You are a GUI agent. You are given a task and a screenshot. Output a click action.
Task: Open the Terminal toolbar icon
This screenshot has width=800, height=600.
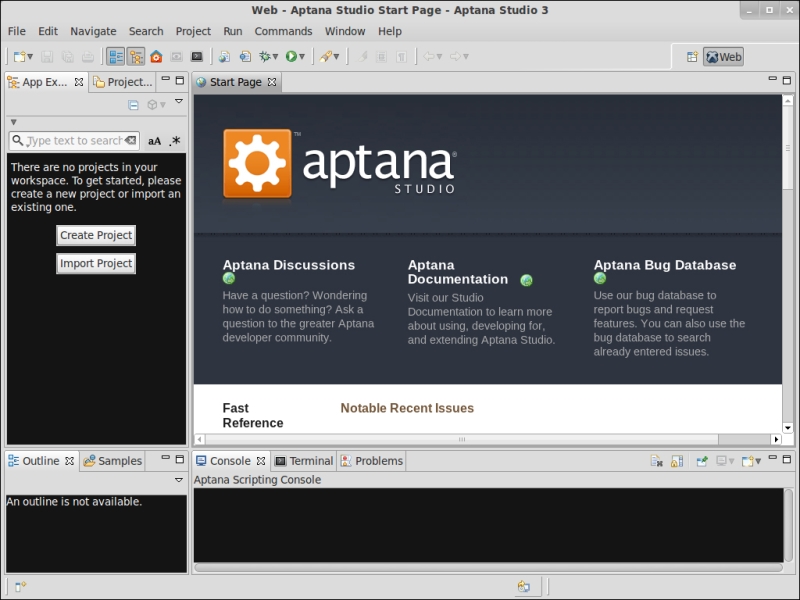197,57
